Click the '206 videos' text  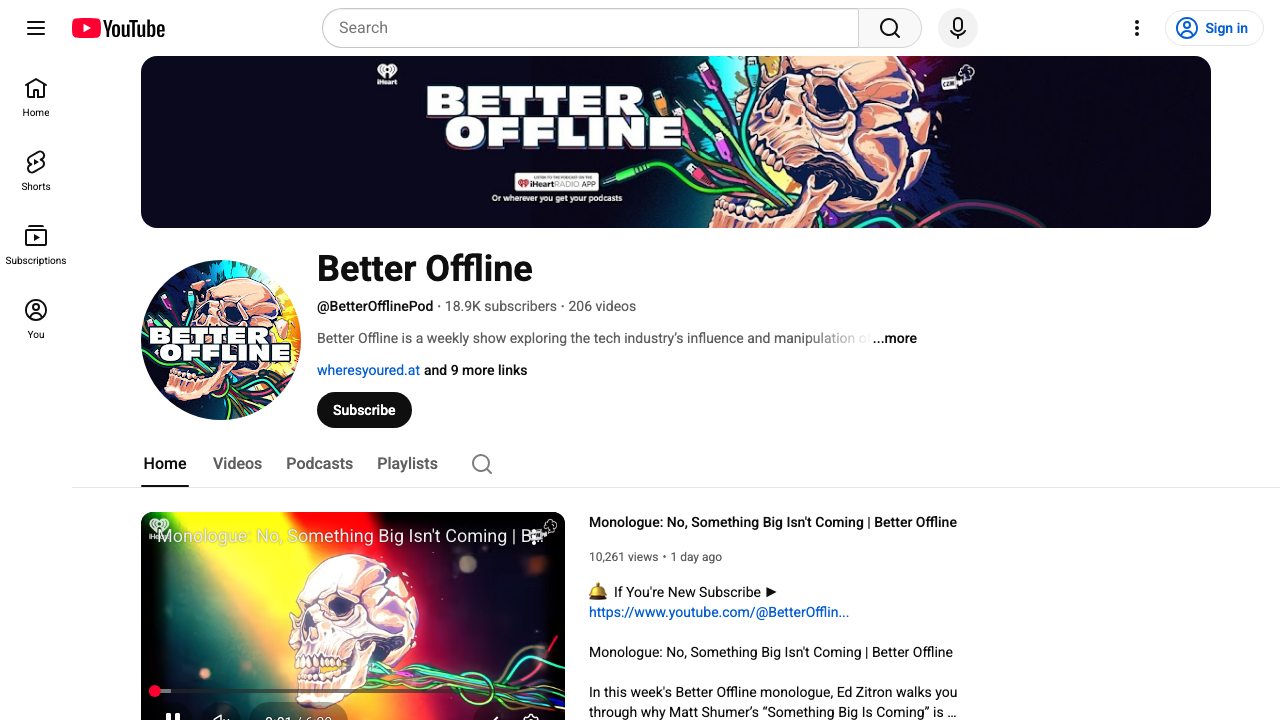pyautogui.click(x=602, y=306)
